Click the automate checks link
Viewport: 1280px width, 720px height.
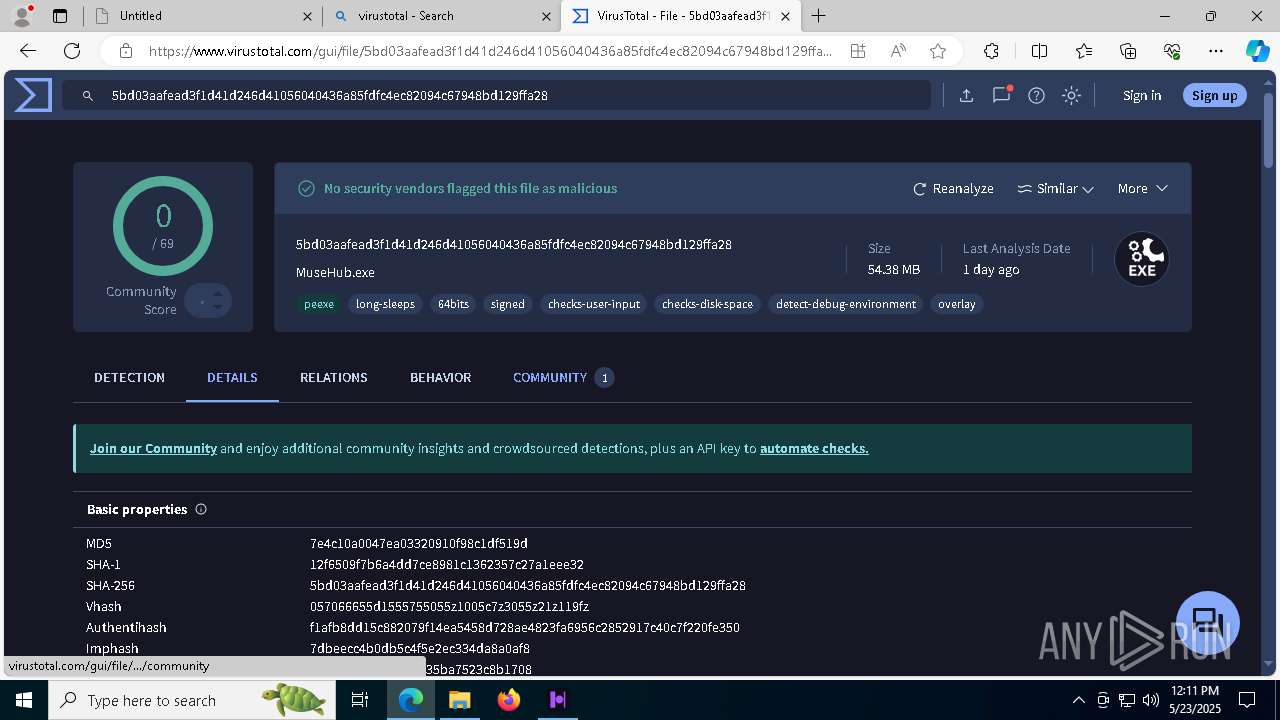tap(814, 448)
